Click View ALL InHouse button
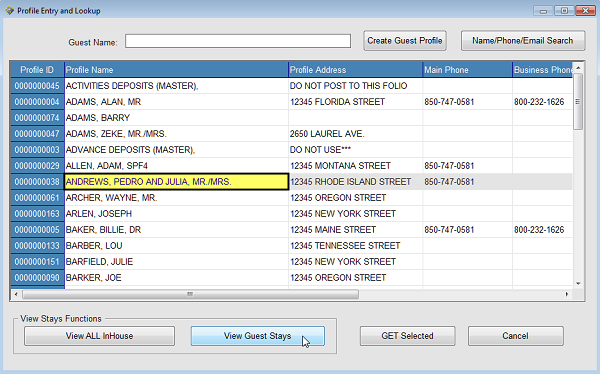 click(99, 336)
